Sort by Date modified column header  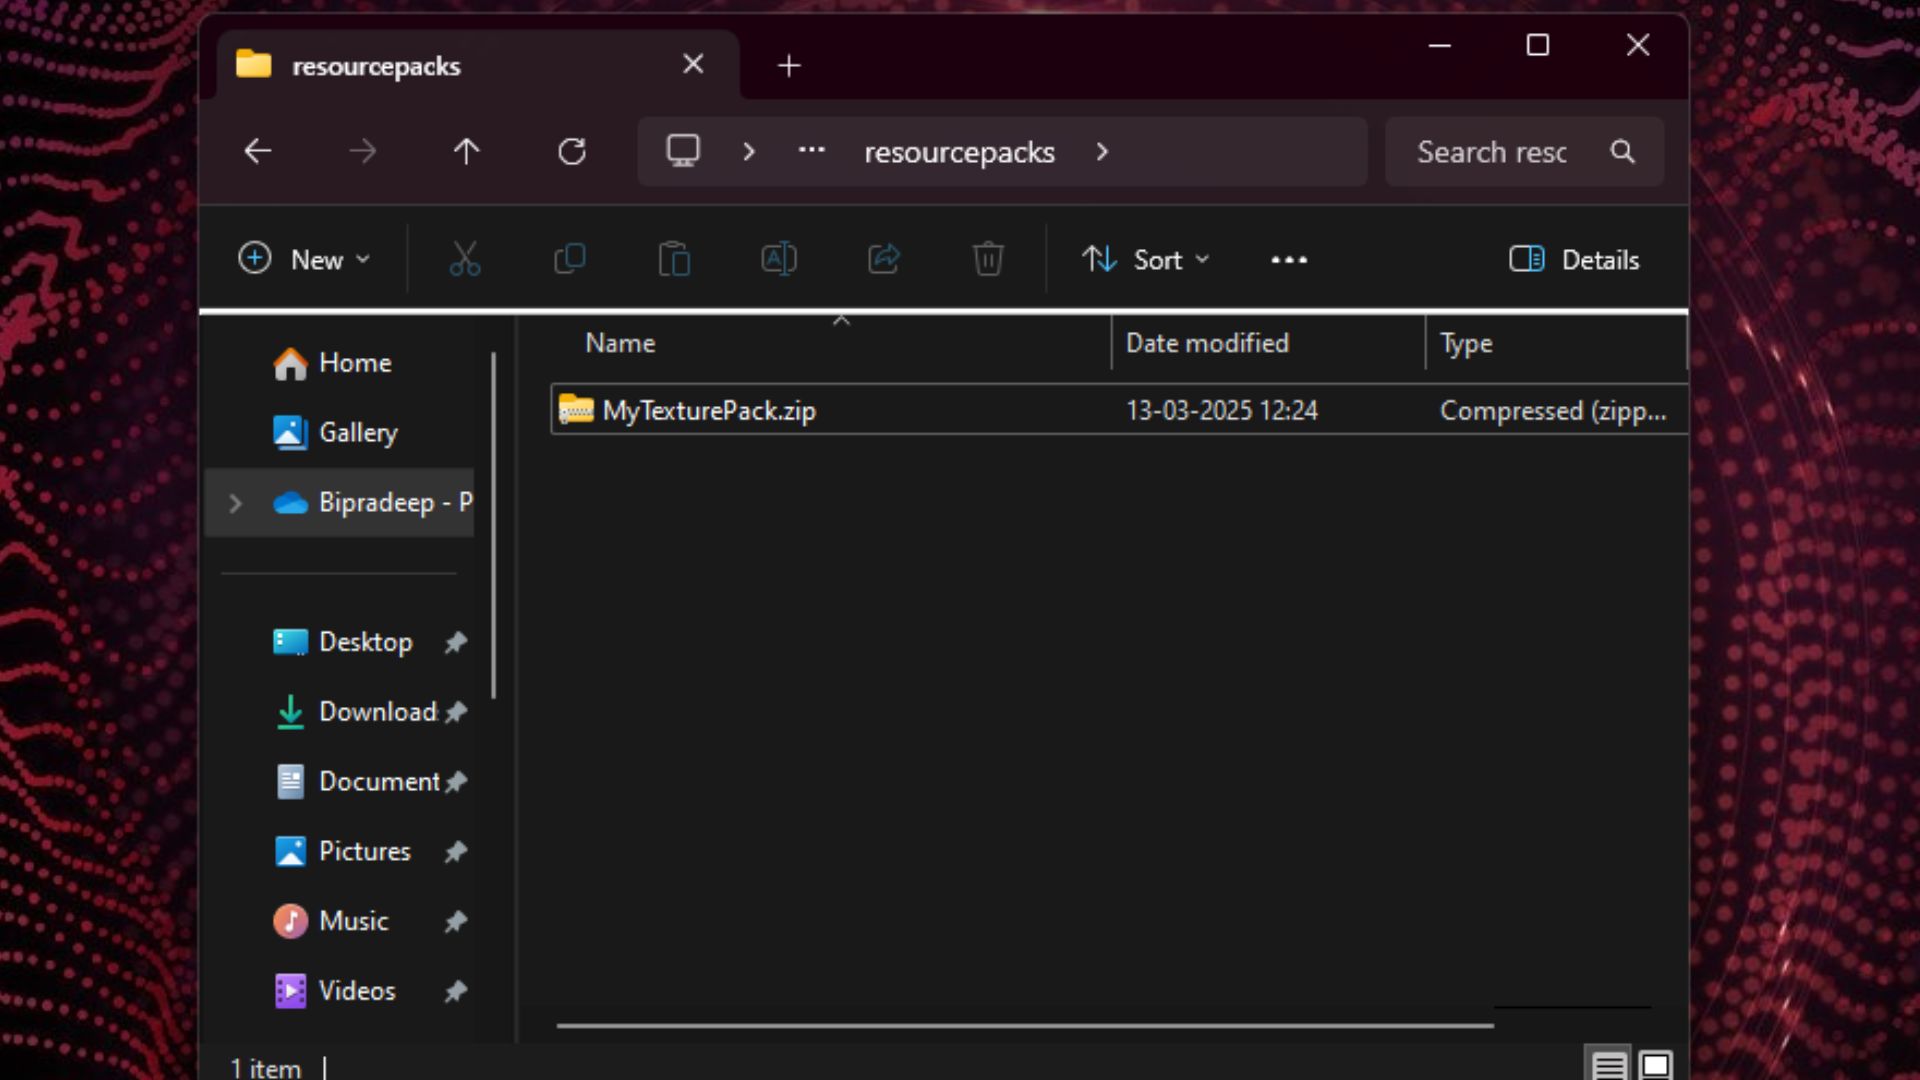(1207, 343)
